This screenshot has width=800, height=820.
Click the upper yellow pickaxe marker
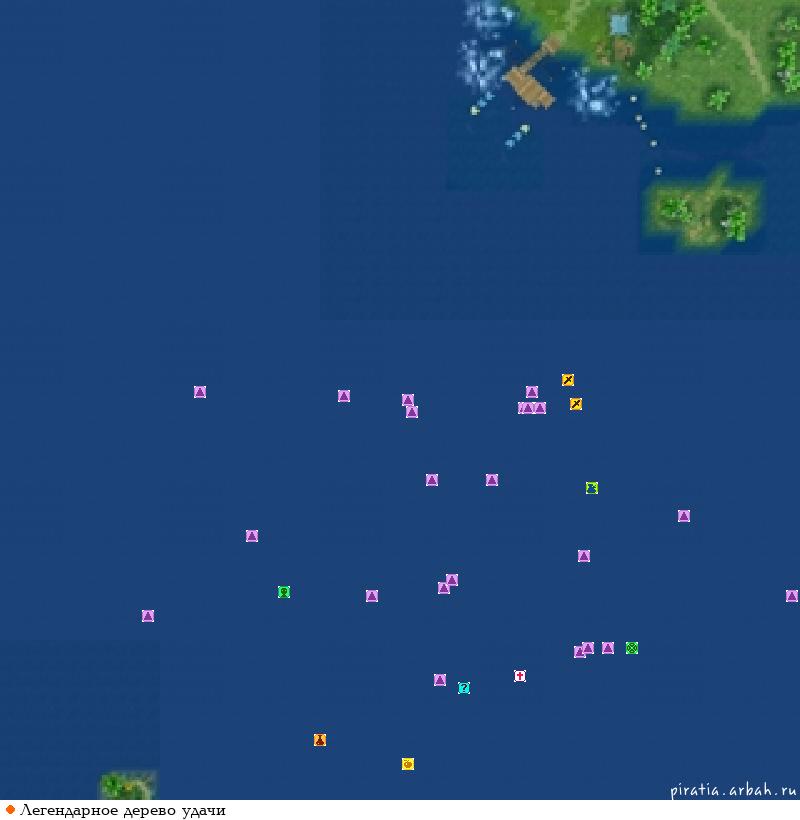click(568, 380)
